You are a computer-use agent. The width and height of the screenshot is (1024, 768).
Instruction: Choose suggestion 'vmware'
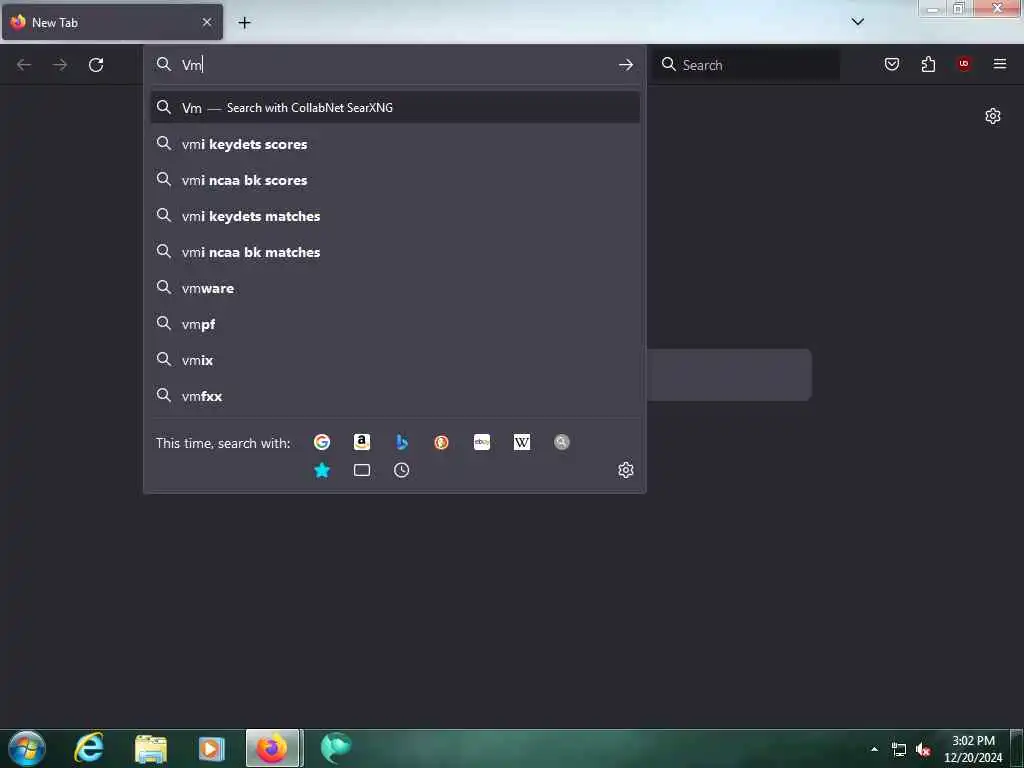[395, 288]
